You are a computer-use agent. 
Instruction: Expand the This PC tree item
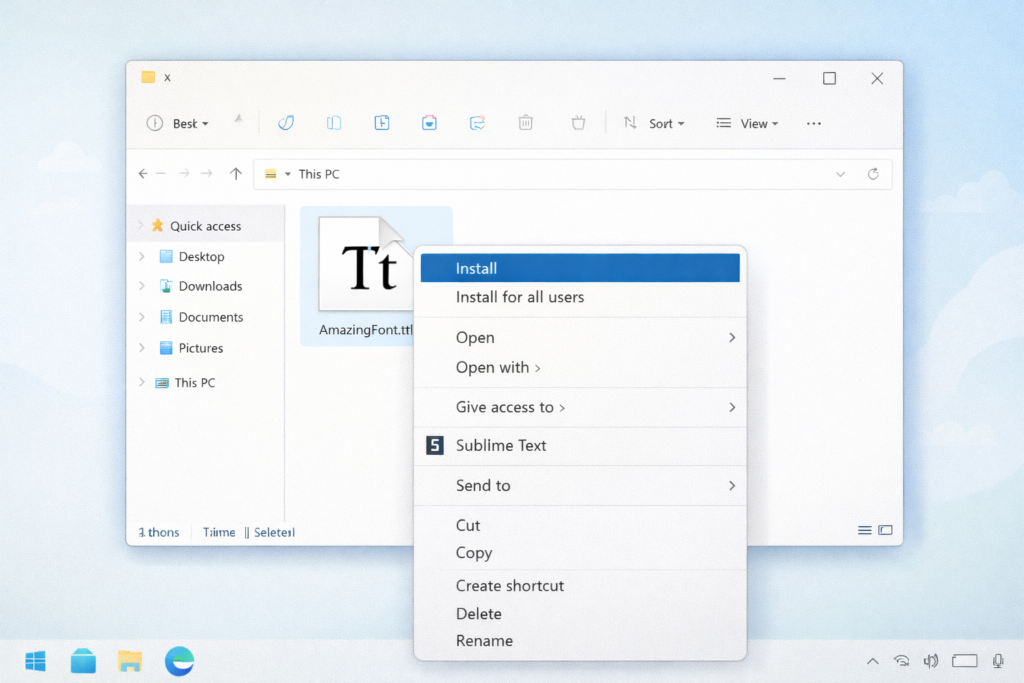142,382
